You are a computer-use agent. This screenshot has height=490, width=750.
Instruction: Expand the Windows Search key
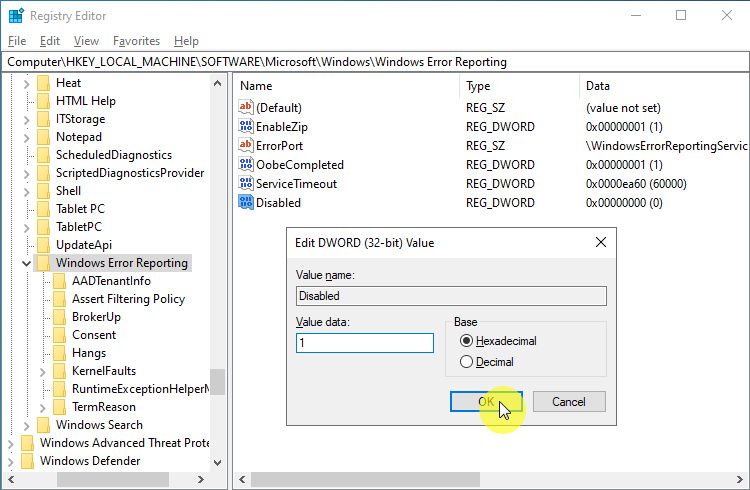point(26,425)
